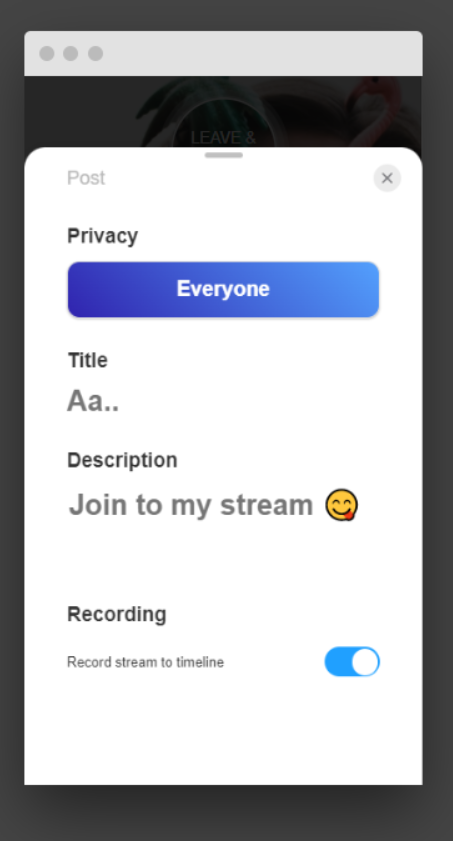
Task: Open the Everyone privacy selector
Action: point(224,290)
